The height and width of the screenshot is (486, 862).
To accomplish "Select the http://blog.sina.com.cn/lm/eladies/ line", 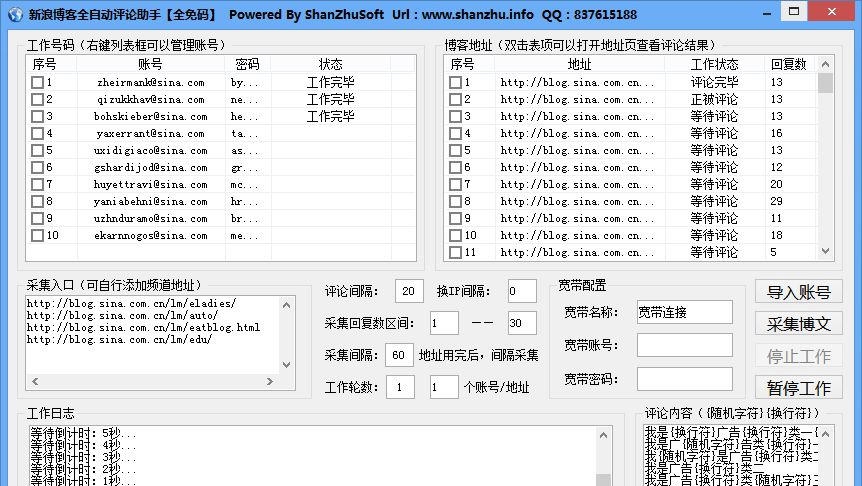I will click(131, 303).
